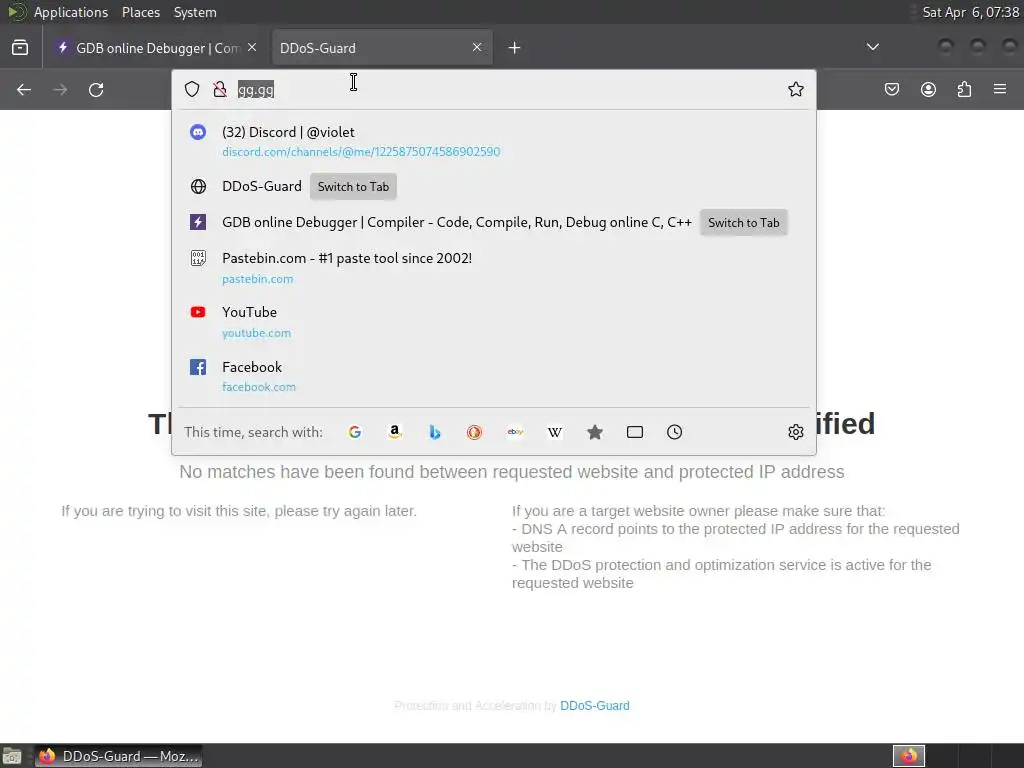Search this time with Google
Screen dimensions: 1024x768
[x=355, y=432]
